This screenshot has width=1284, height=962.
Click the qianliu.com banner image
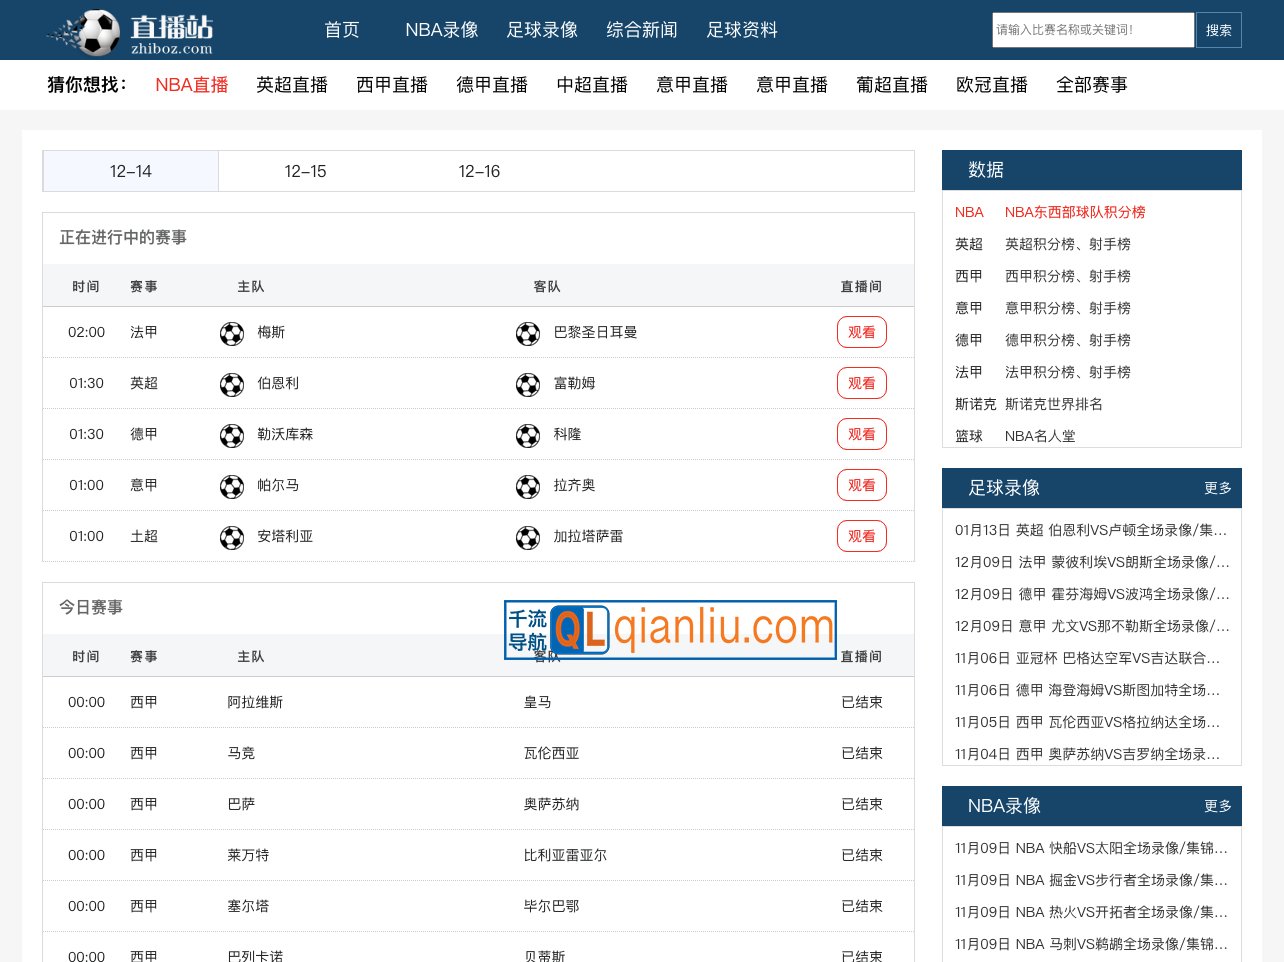pyautogui.click(x=670, y=629)
